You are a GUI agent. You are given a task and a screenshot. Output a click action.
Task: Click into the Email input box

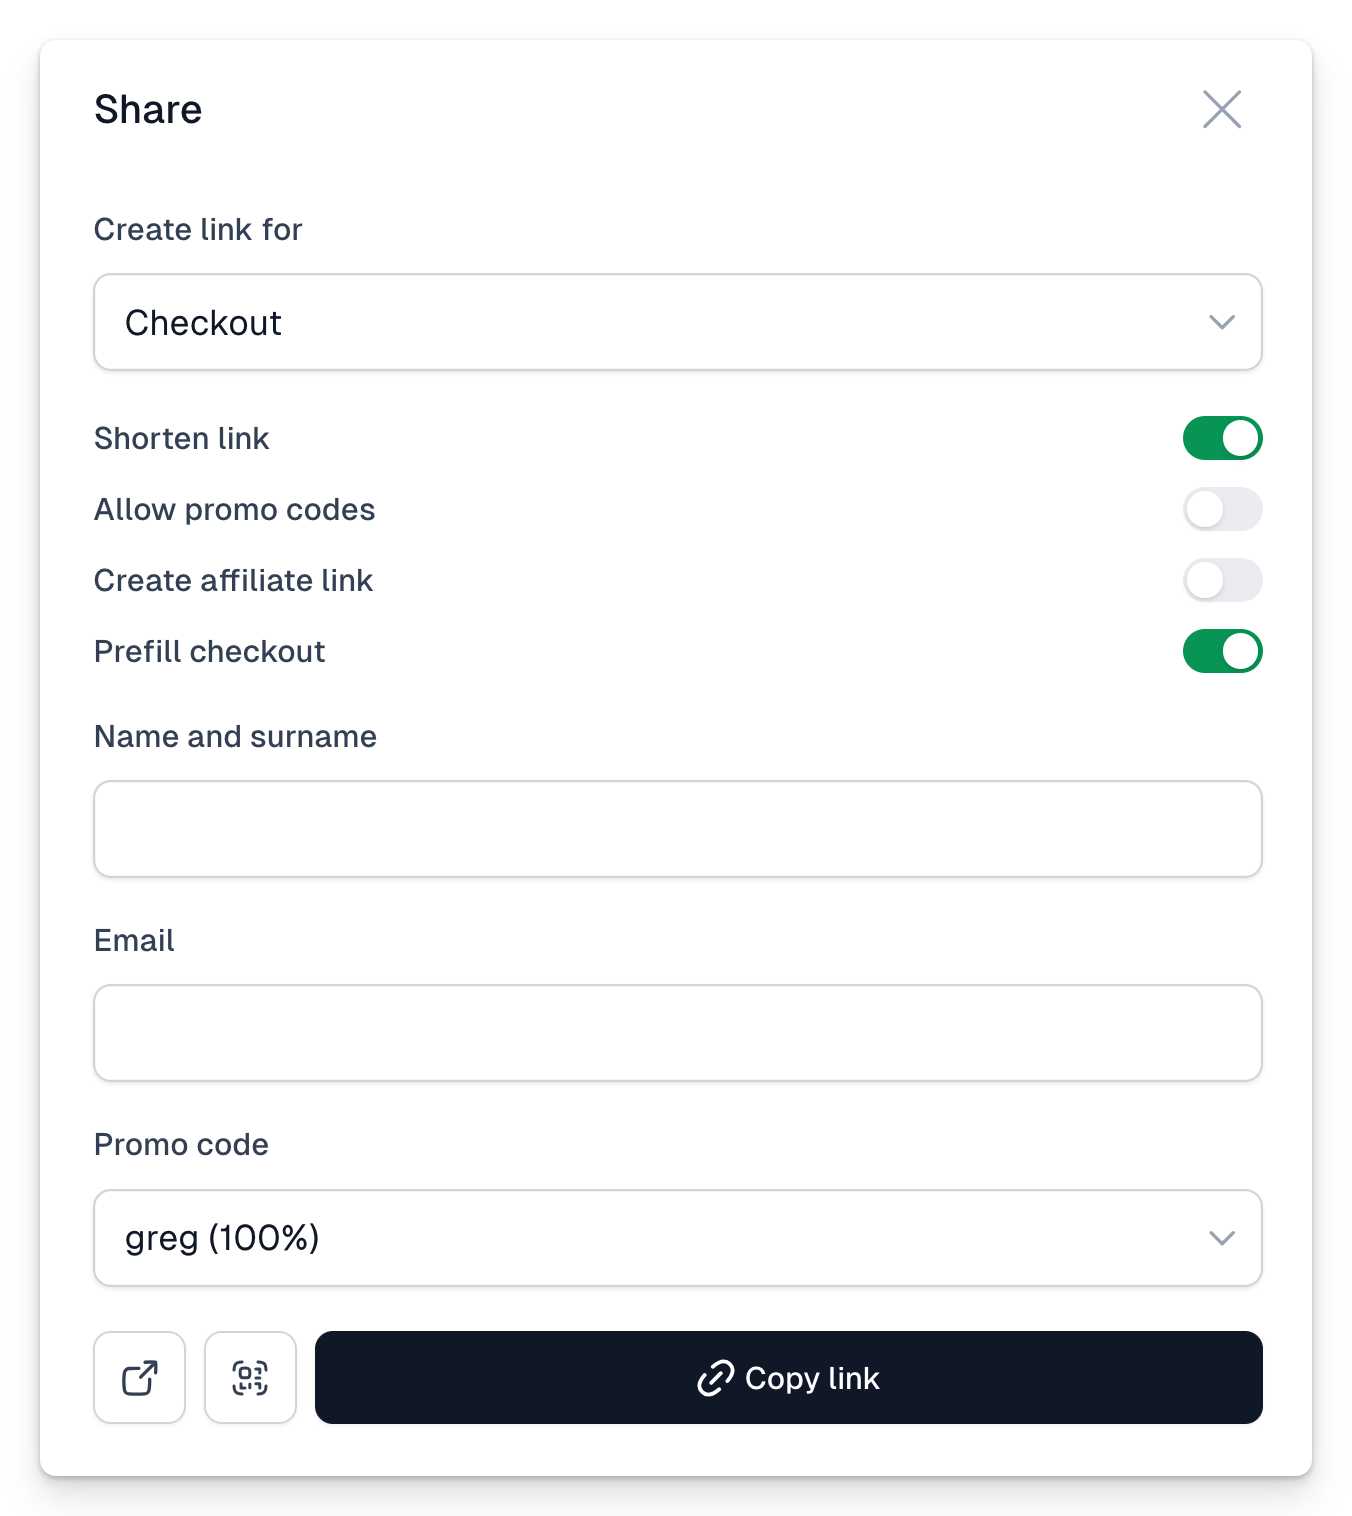pyautogui.click(x=678, y=1033)
